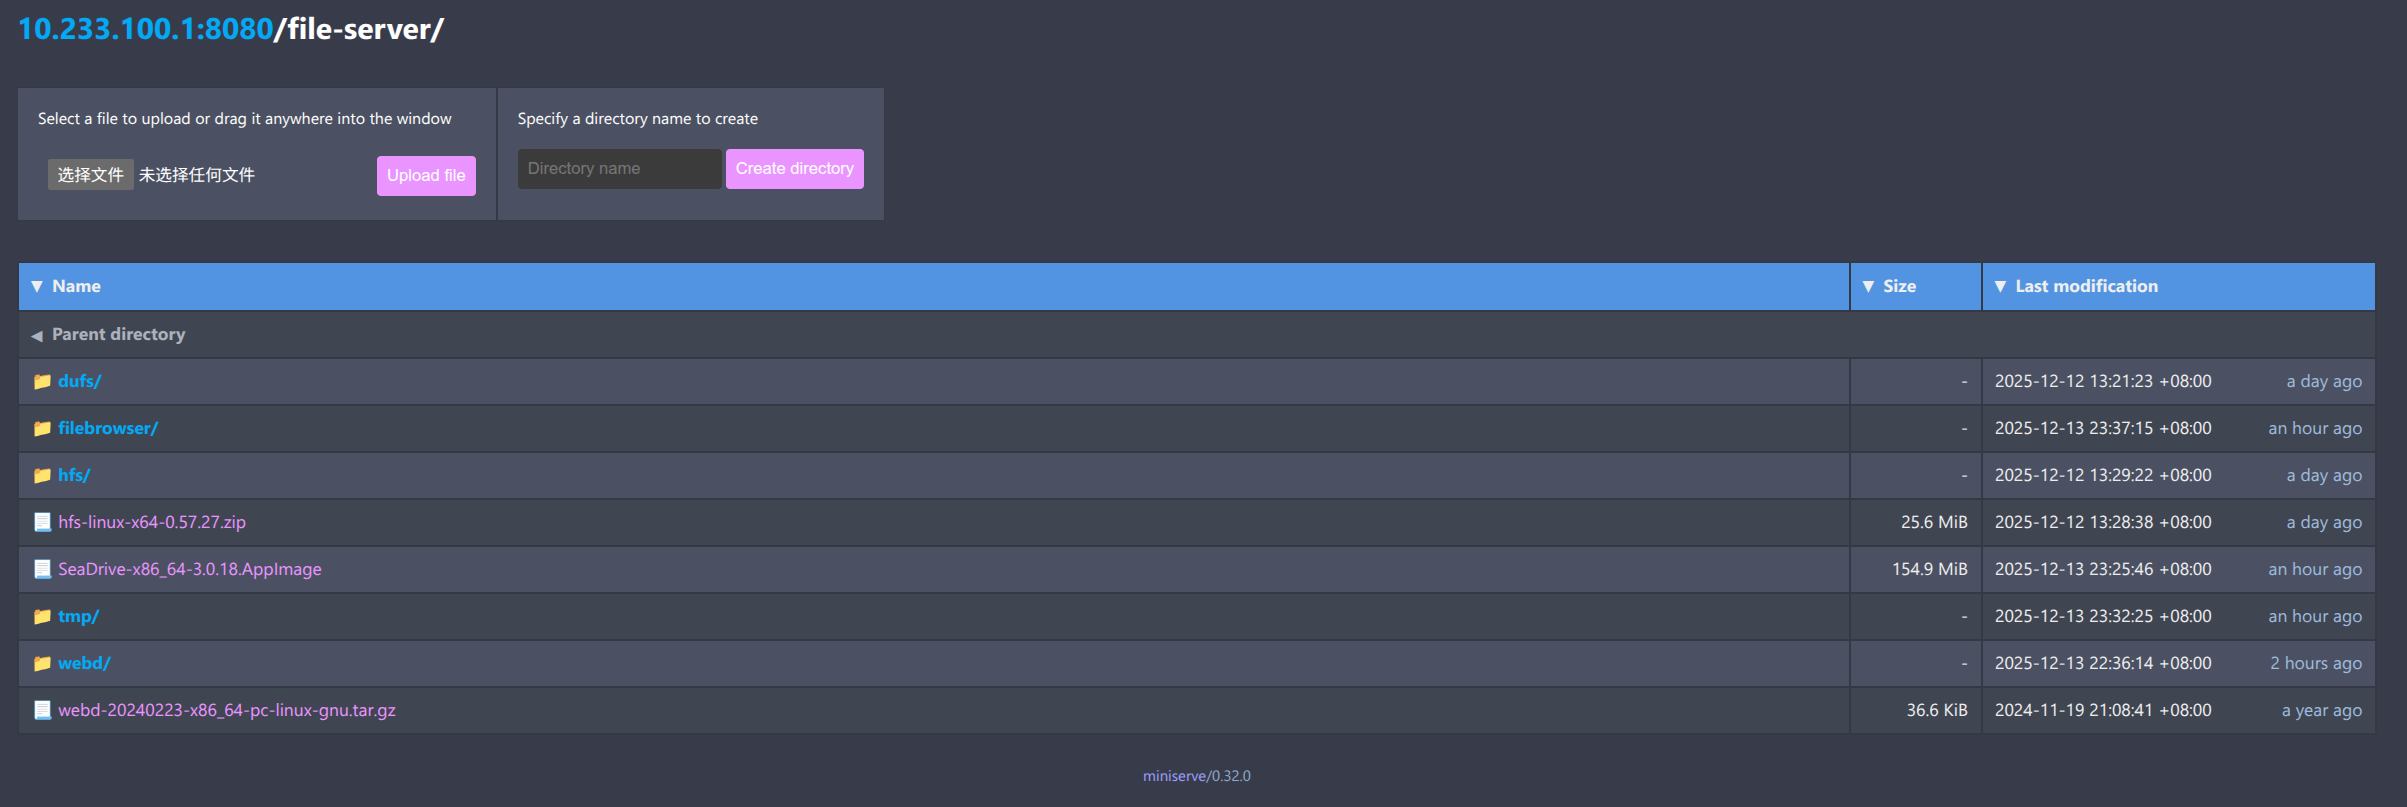Open the miniserve/0.32.0 footer link
Viewport: 2407px width, 807px height.
pos(1196,776)
